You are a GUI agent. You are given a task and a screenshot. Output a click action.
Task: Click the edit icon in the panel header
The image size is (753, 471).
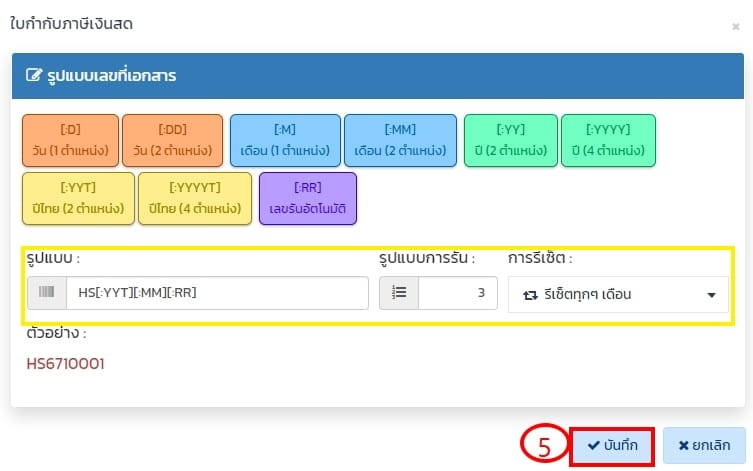[33, 76]
